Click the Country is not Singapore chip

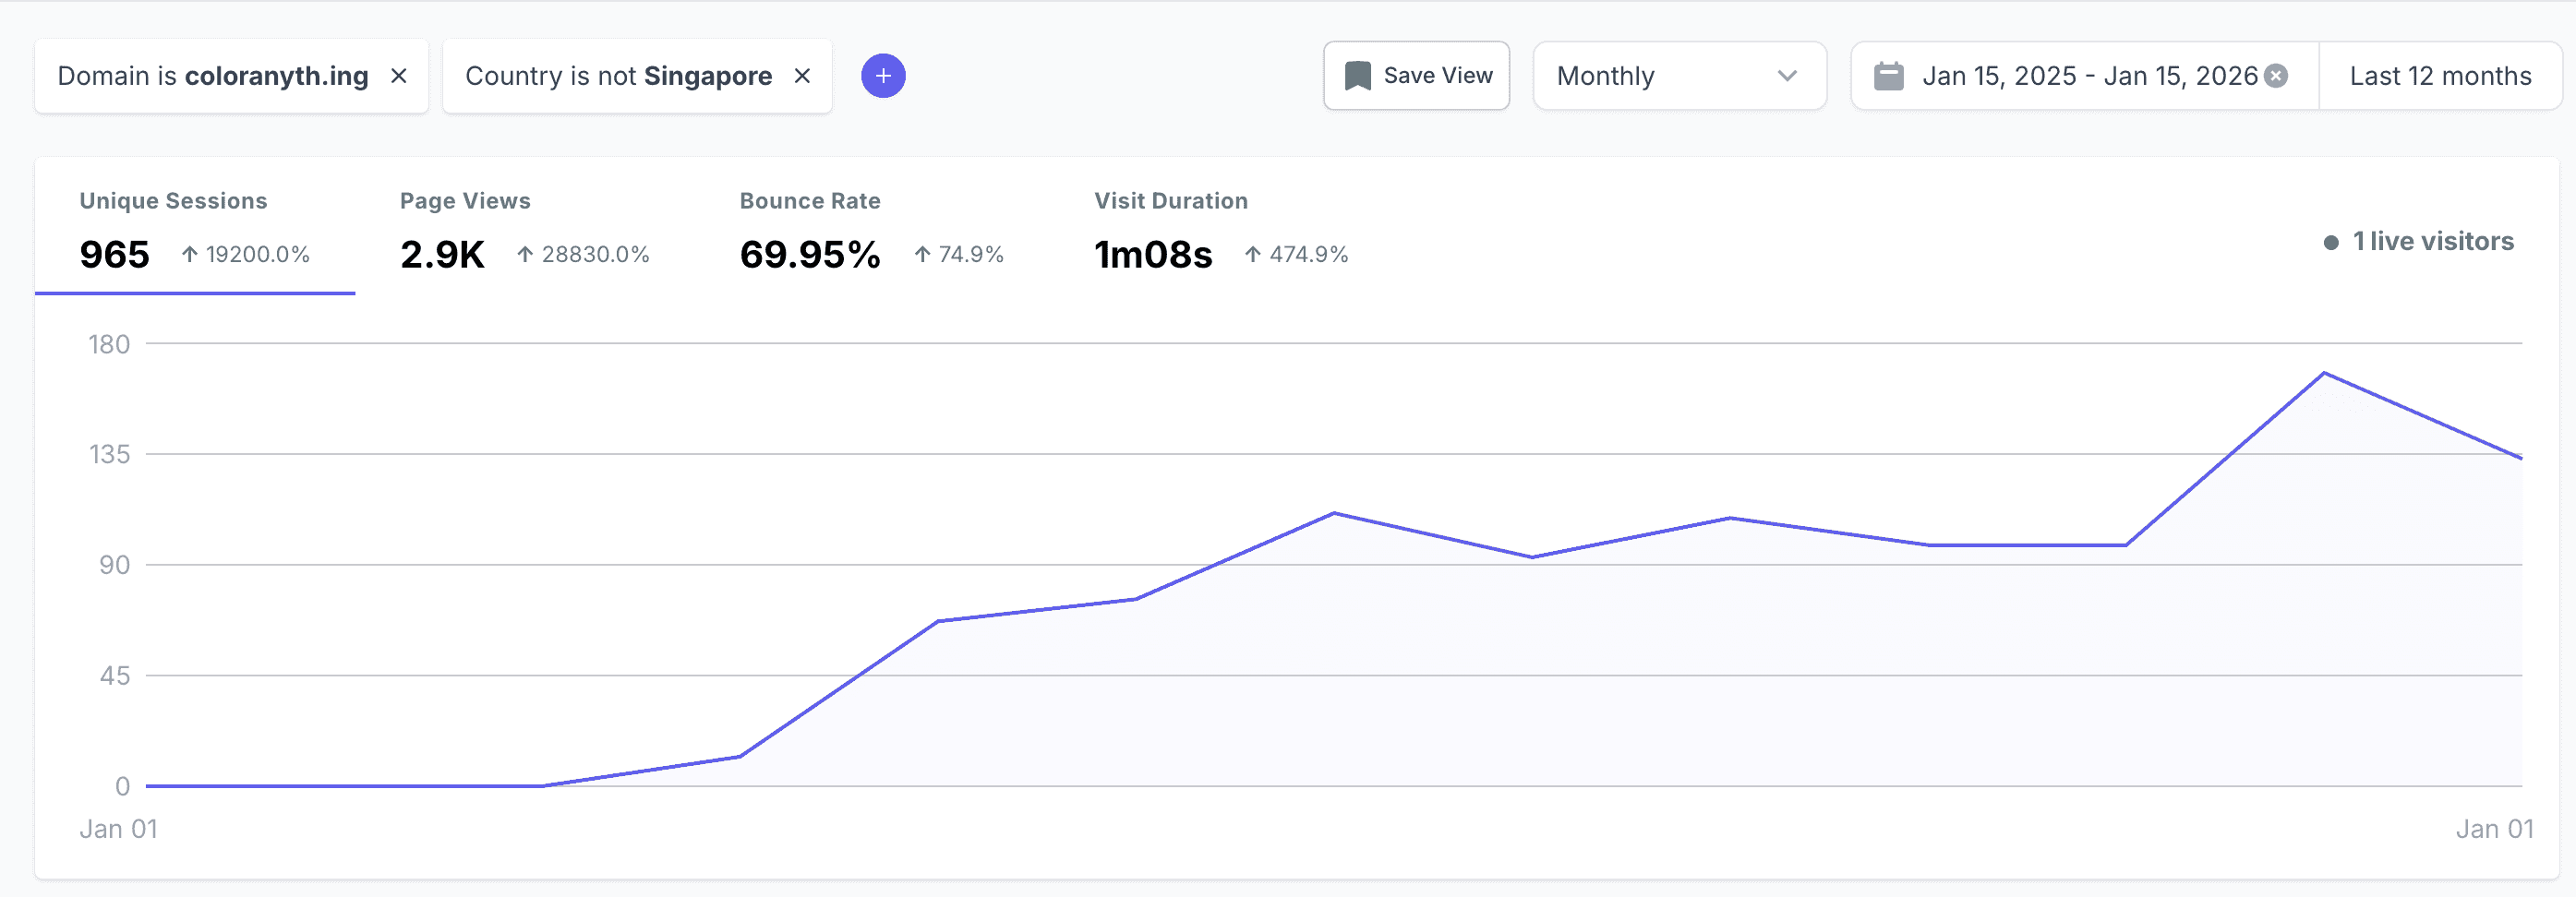[x=618, y=76]
